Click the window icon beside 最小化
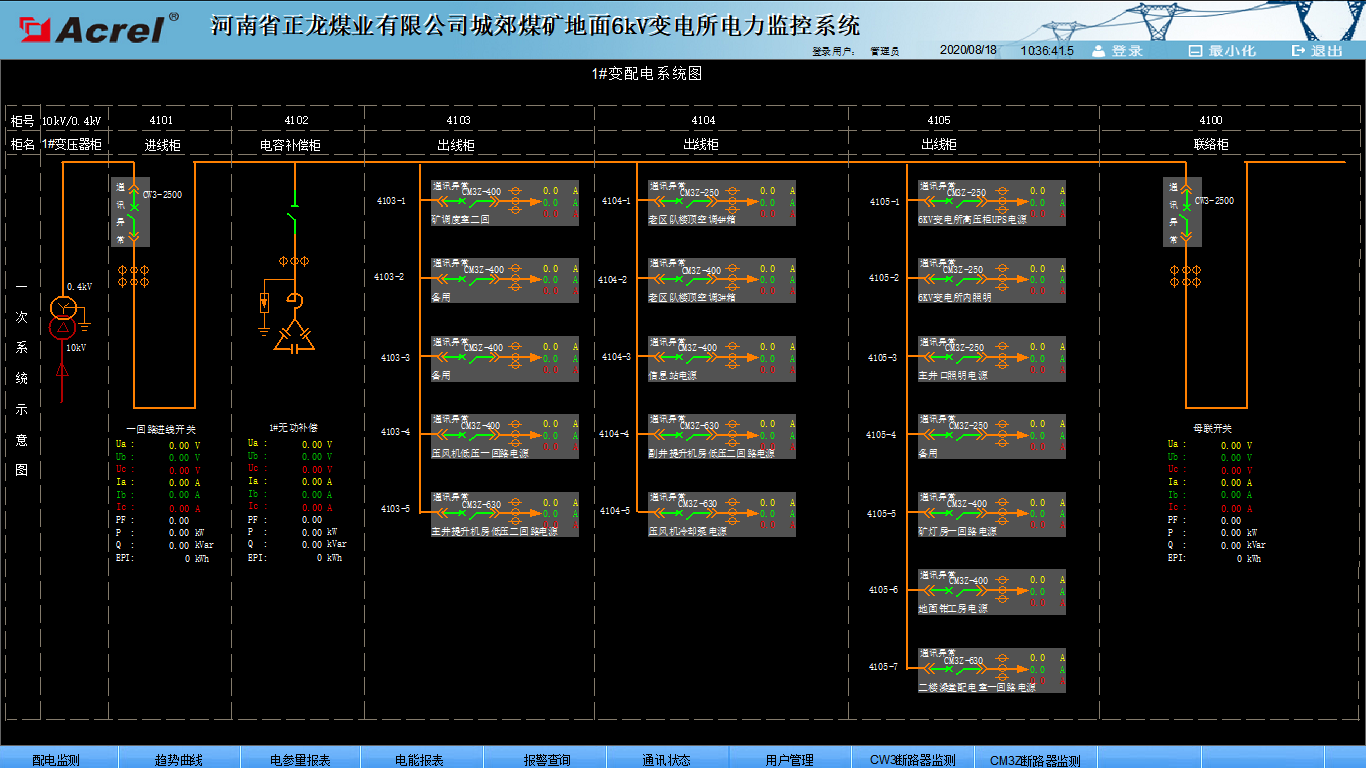1366x768 pixels. point(1195,51)
